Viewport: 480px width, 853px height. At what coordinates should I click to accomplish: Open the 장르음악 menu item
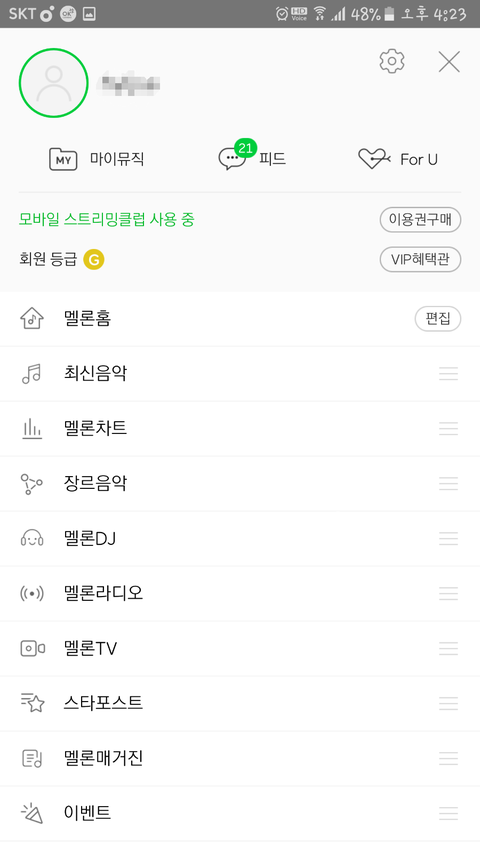click(240, 484)
